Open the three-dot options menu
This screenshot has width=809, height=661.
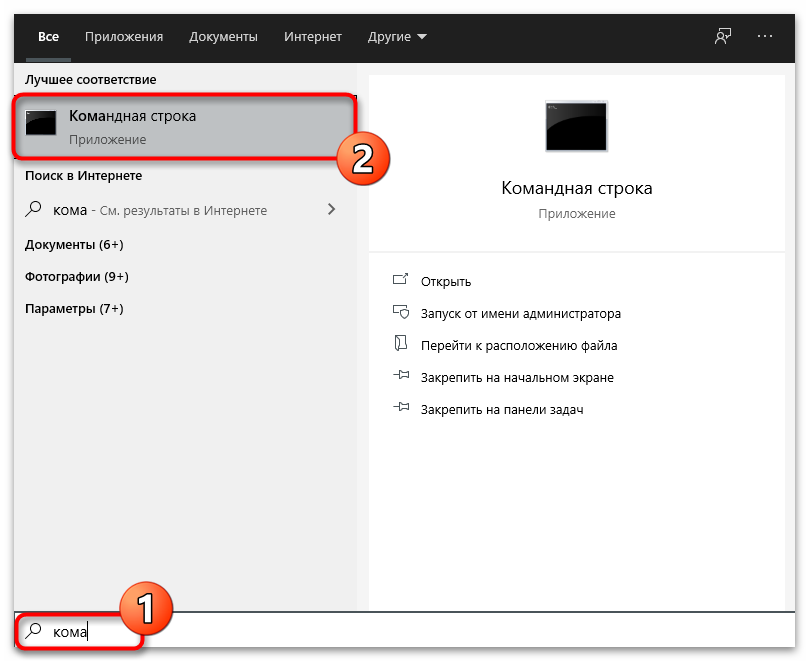click(x=765, y=36)
